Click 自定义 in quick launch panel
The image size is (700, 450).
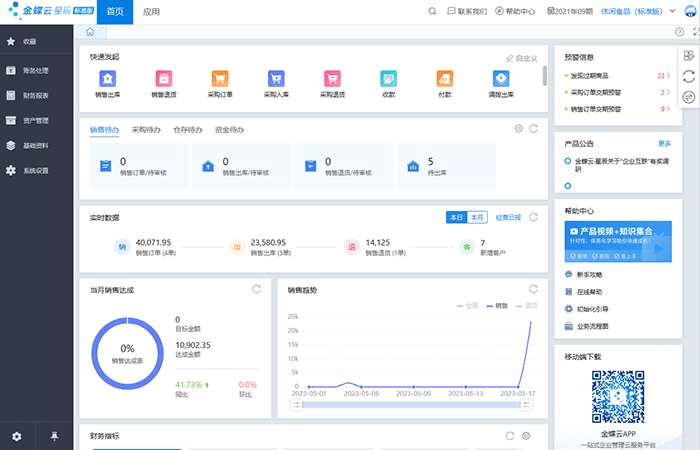pyautogui.click(x=521, y=59)
